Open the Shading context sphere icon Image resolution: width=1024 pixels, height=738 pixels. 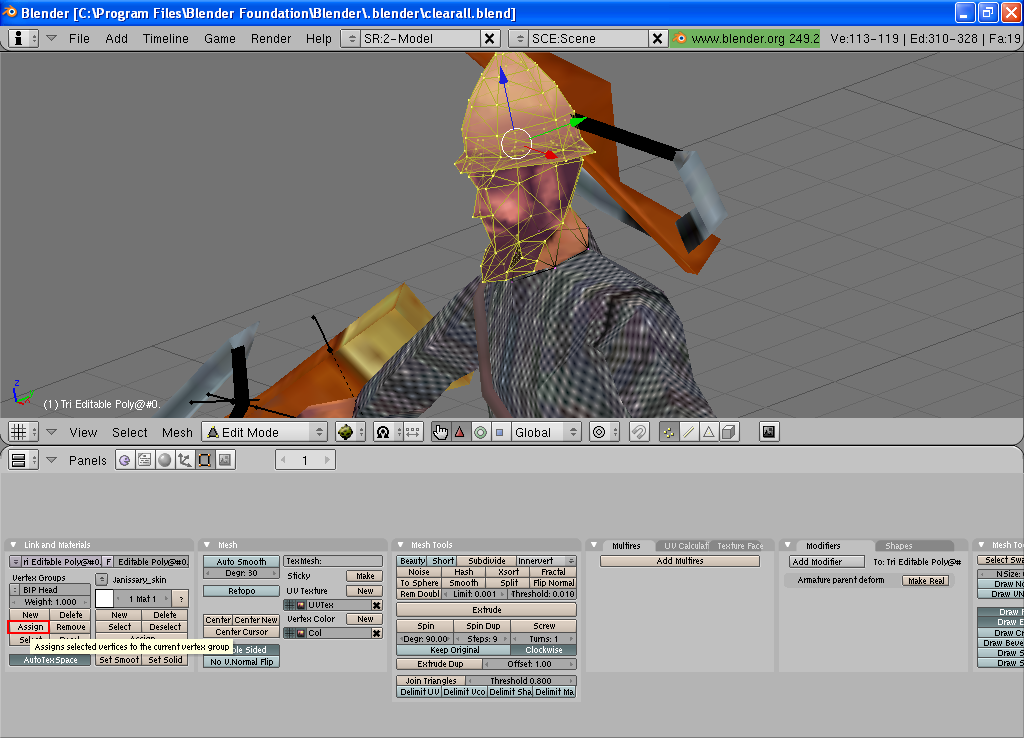165,460
